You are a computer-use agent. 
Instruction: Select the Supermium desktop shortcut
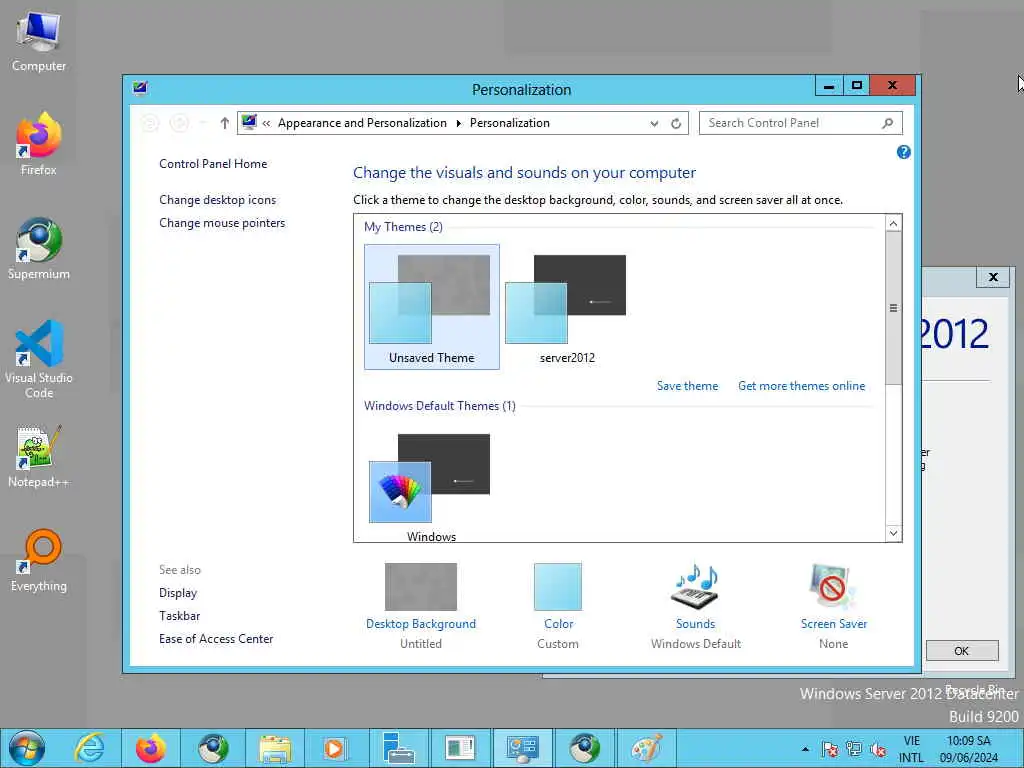click(x=39, y=248)
